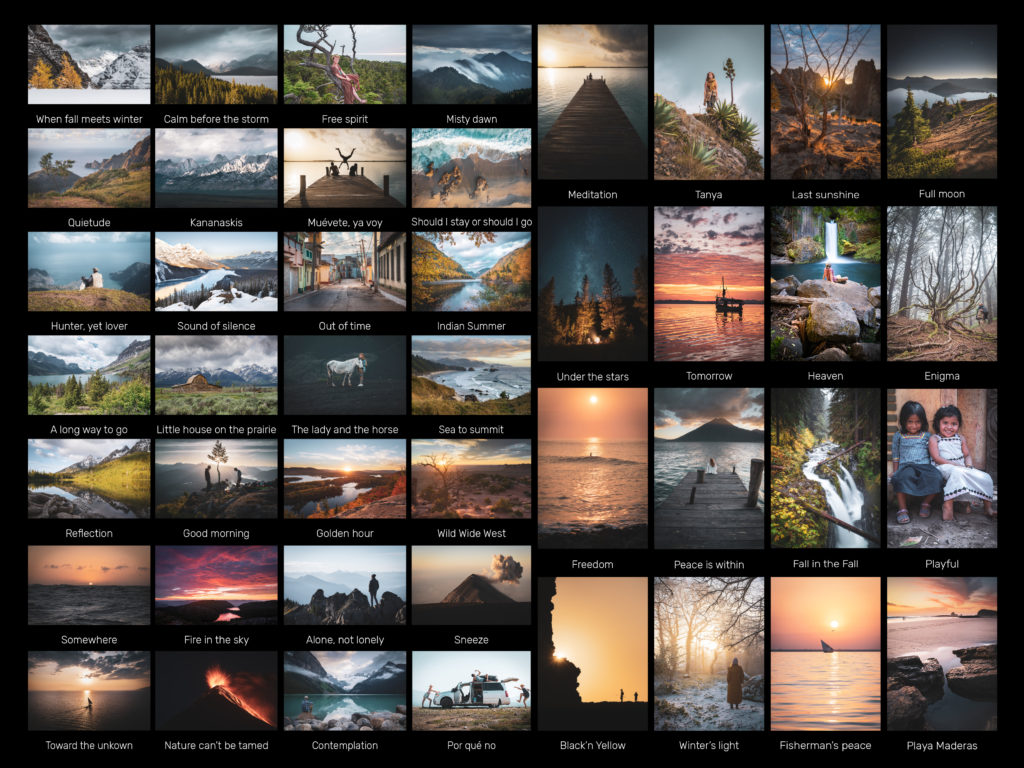Click the 'Tanya' caption label

coord(709,195)
